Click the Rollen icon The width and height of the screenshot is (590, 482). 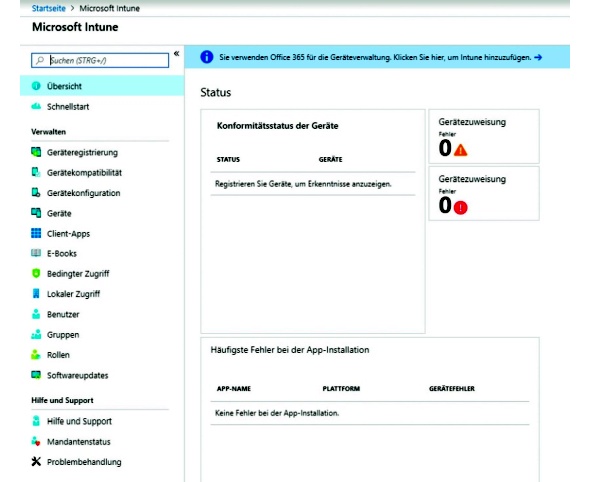coord(36,354)
